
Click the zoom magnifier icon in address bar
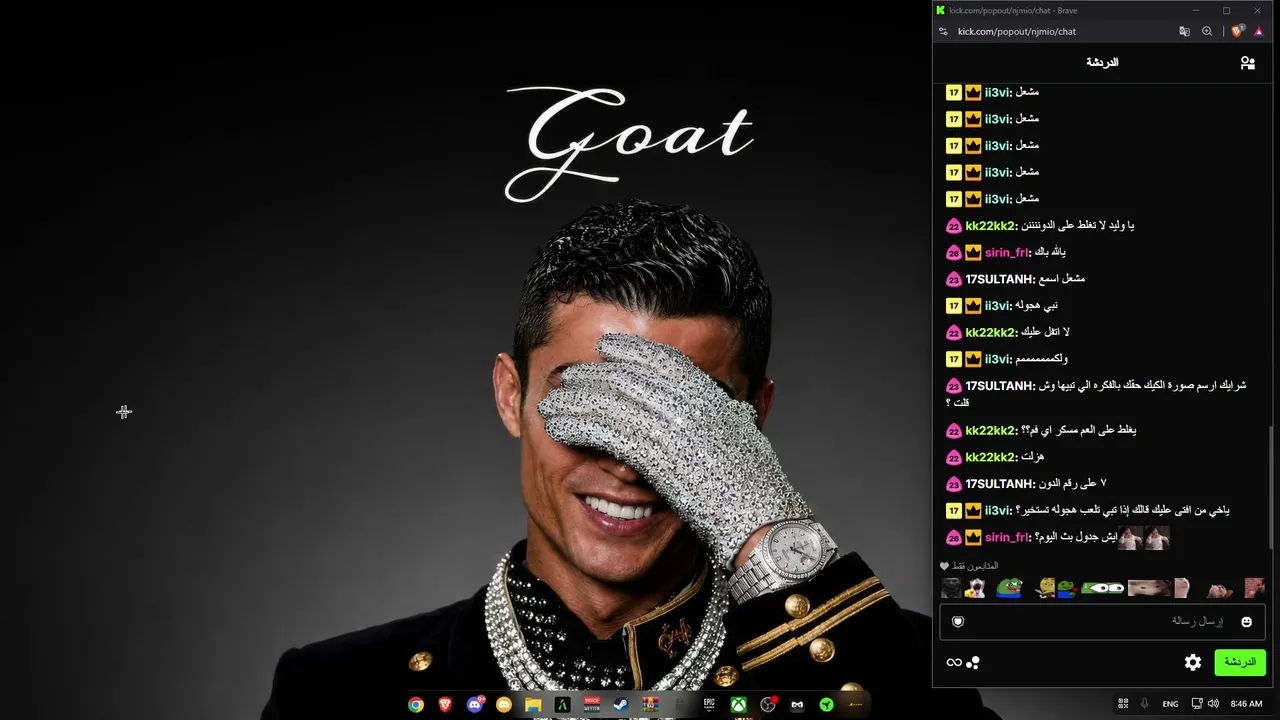pyautogui.click(x=1207, y=31)
